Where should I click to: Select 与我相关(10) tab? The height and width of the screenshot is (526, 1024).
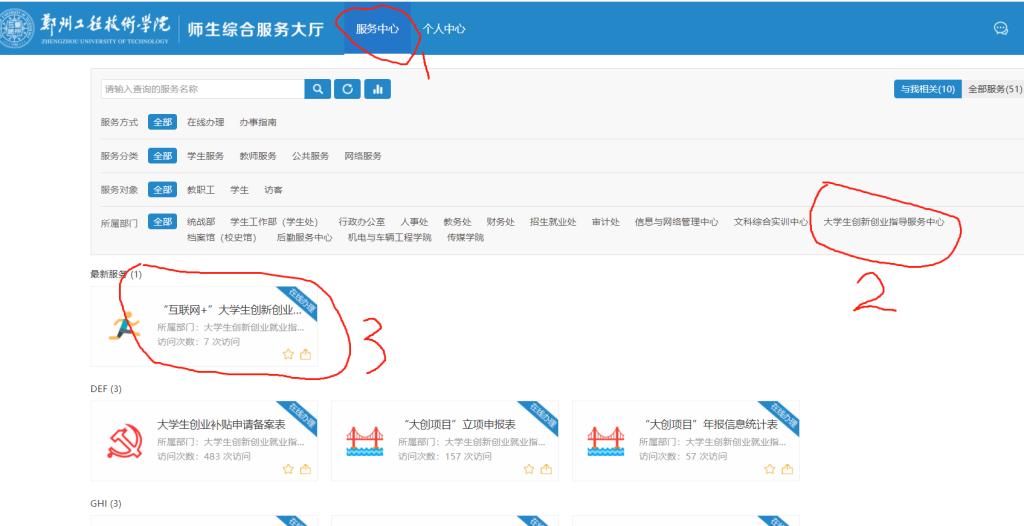(x=927, y=90)
